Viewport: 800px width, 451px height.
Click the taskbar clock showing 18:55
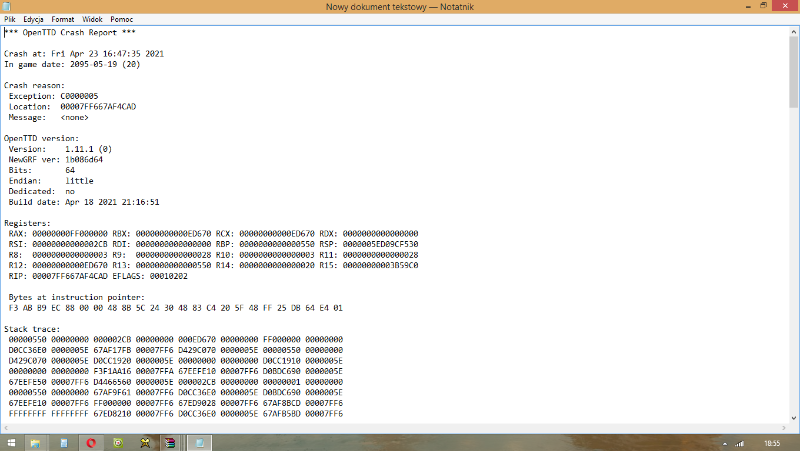[x=772, y=443]
